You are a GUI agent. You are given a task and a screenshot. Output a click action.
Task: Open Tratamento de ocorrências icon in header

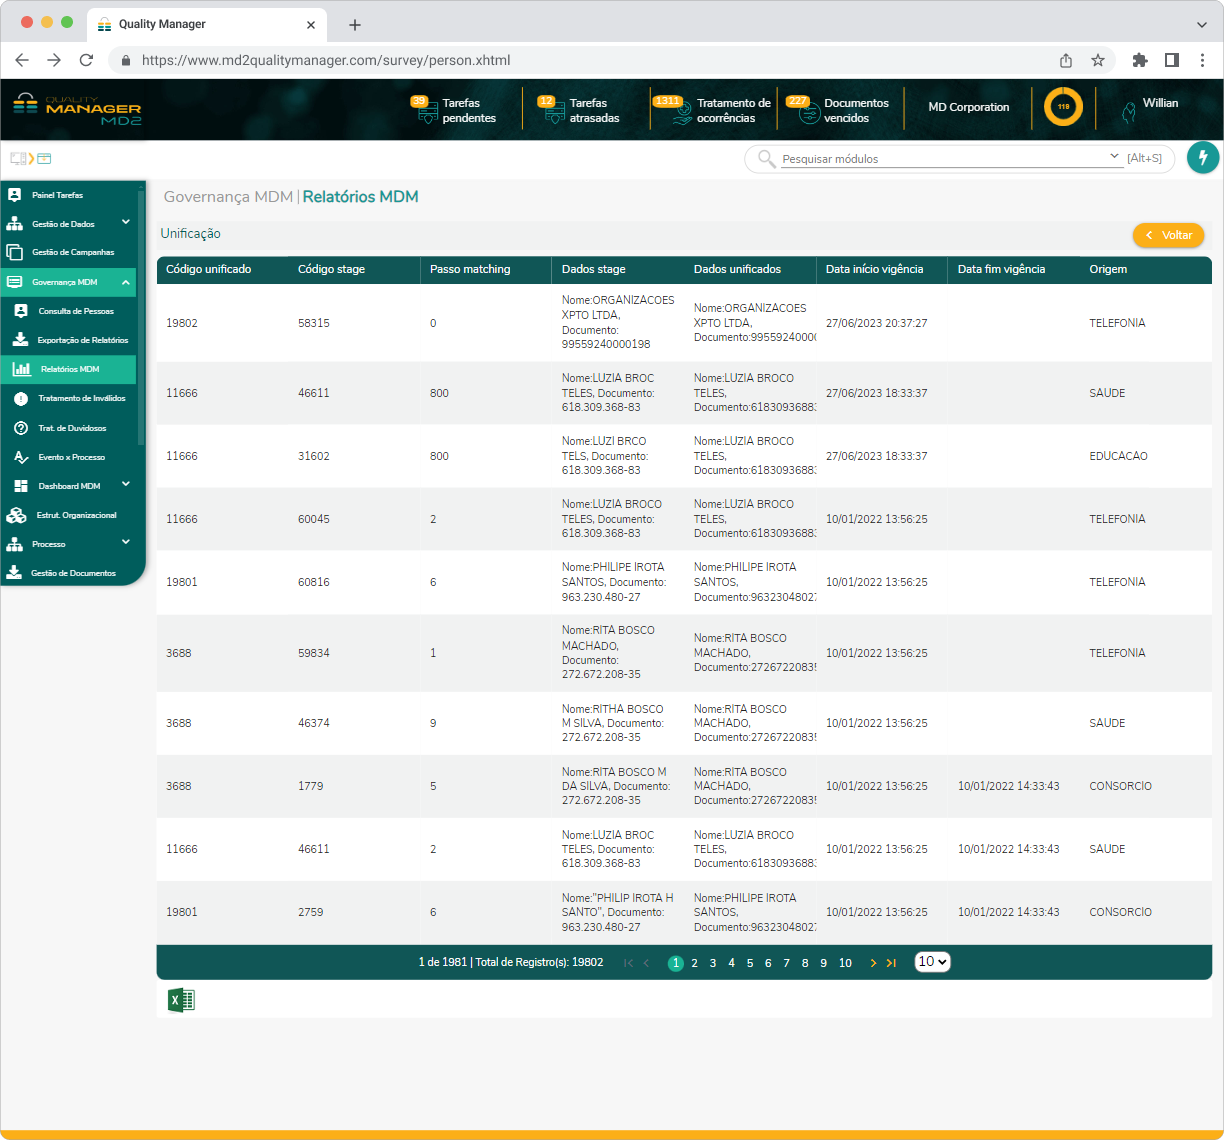(x=681, y=110)
